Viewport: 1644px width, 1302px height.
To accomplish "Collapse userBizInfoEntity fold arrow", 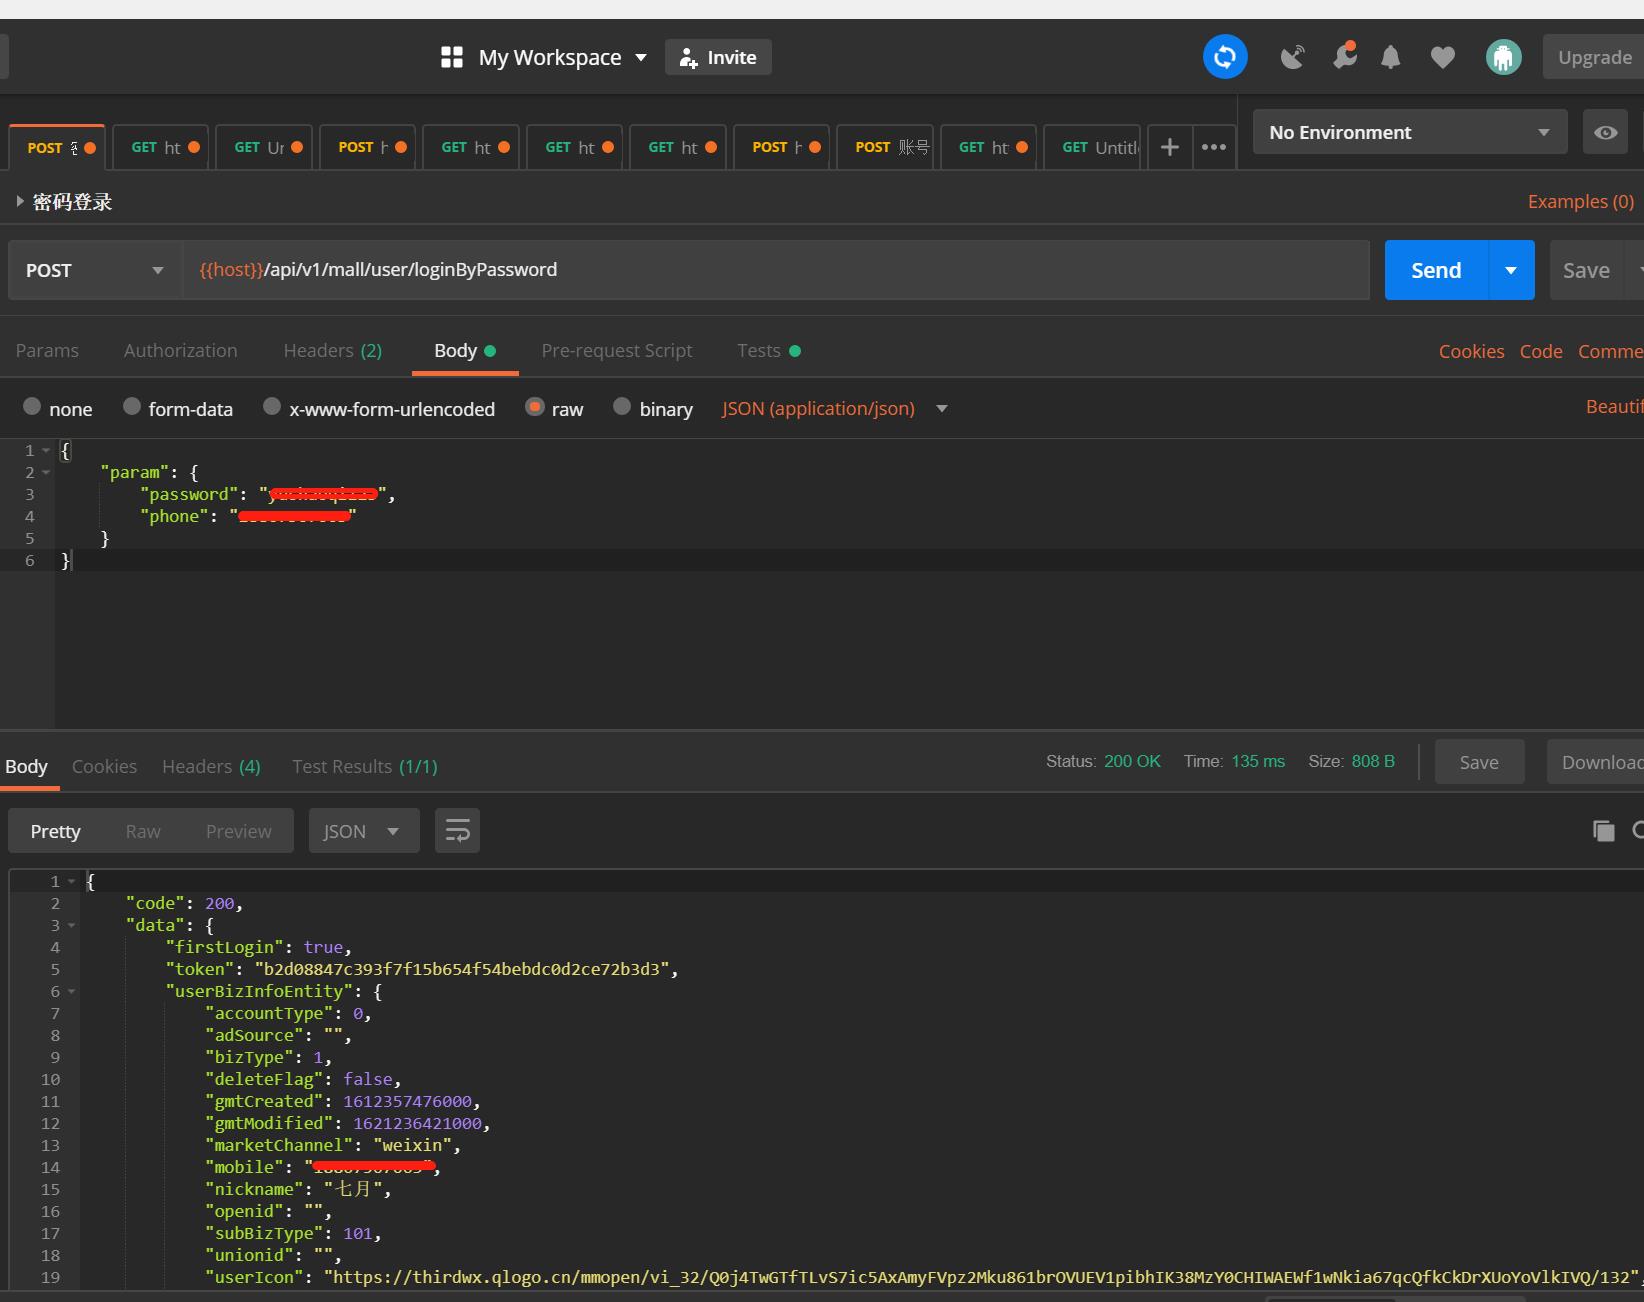I will [71, 992].
